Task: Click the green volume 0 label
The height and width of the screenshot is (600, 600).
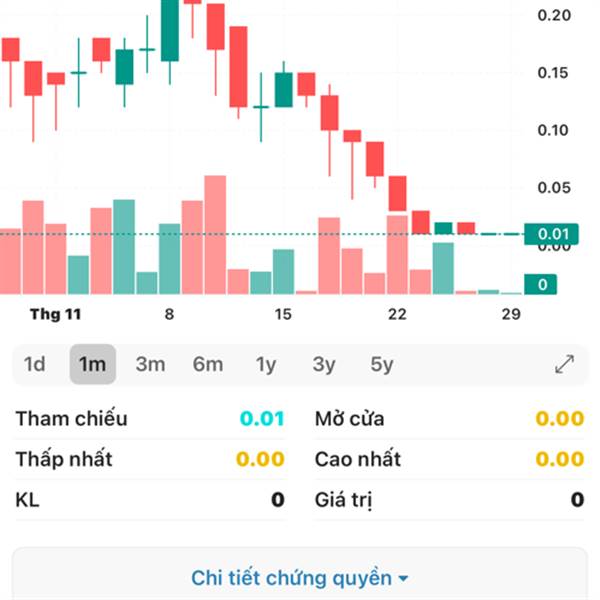Action: point(540,284)
